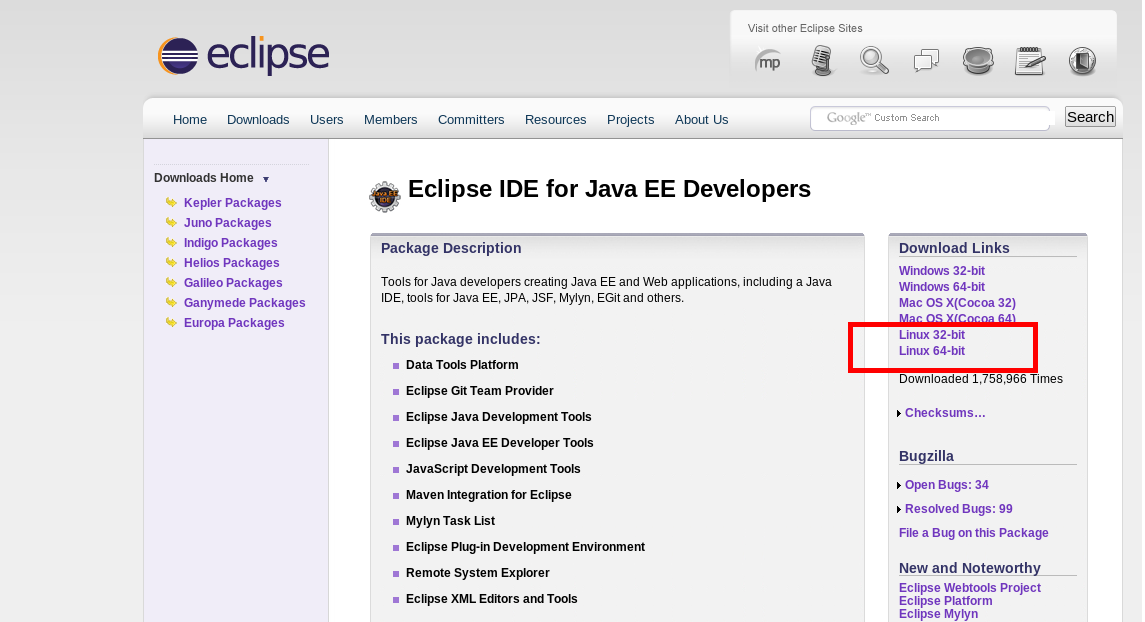Click the book/help site icon
Image resolution: width=1145 pixels, height=622 pixels.
tap(1082, 61)
